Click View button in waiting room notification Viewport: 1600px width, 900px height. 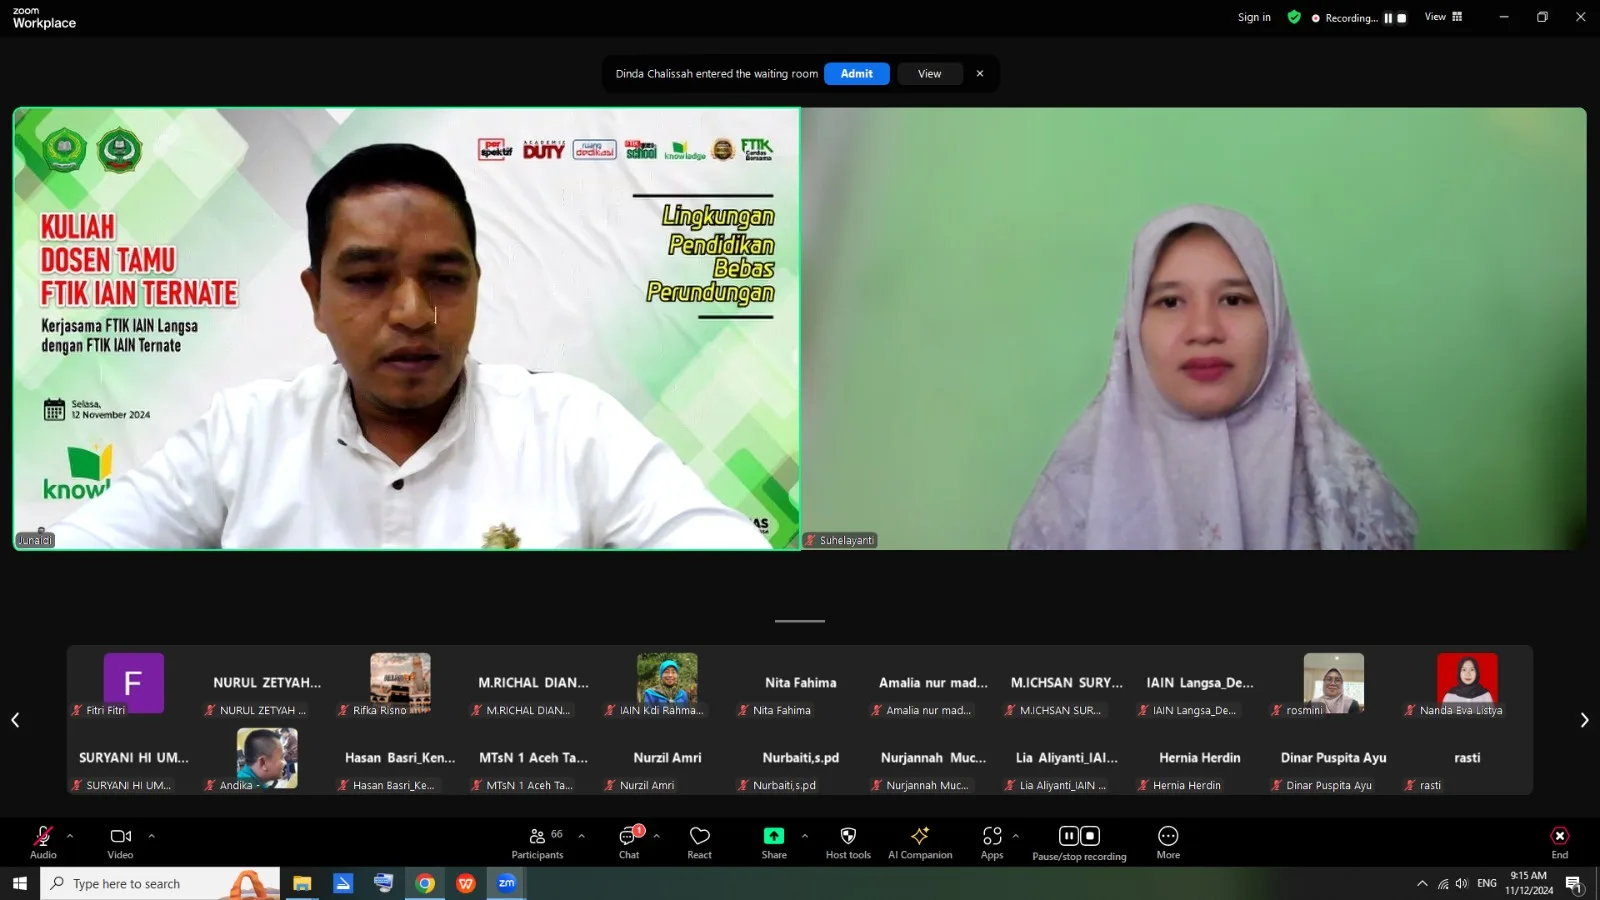click(x=930, y=74)
